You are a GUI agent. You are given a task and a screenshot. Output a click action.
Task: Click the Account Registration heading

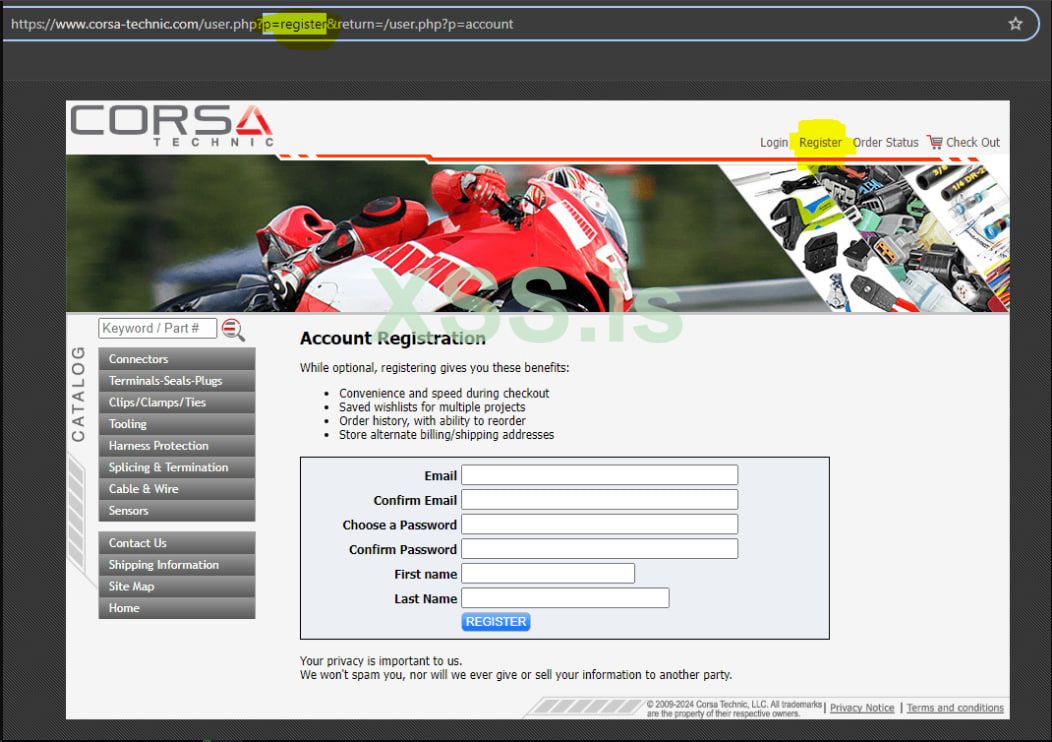(x=392, y=338)
